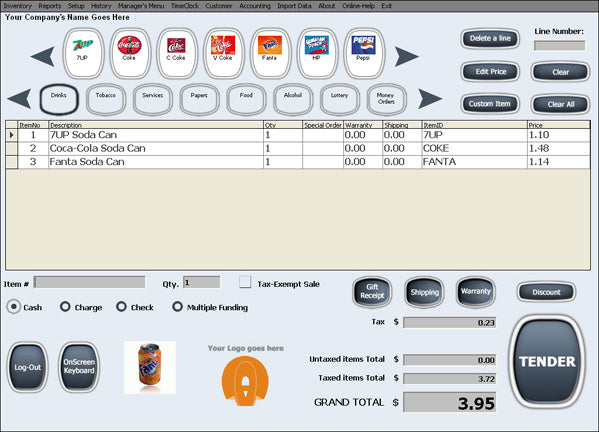This screenshot has width=599, height=432.
Task: Show previous products with the left arrow
Action: click(42, 57)
